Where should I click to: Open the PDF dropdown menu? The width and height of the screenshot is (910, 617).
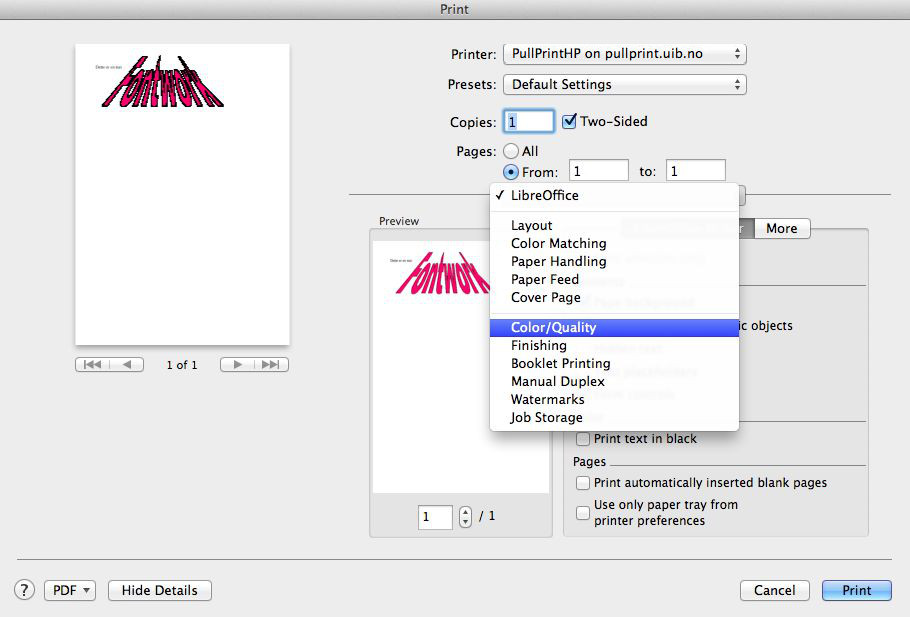(70, 590)
